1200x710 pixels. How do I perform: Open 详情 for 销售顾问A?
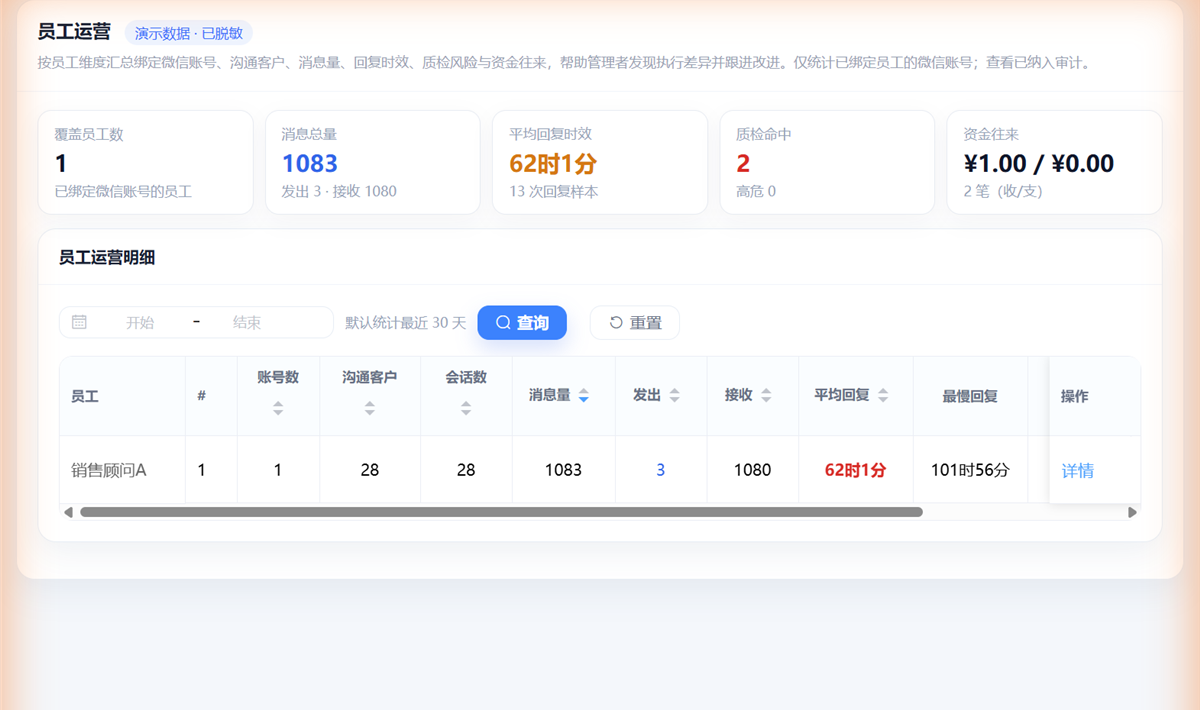1077,470
